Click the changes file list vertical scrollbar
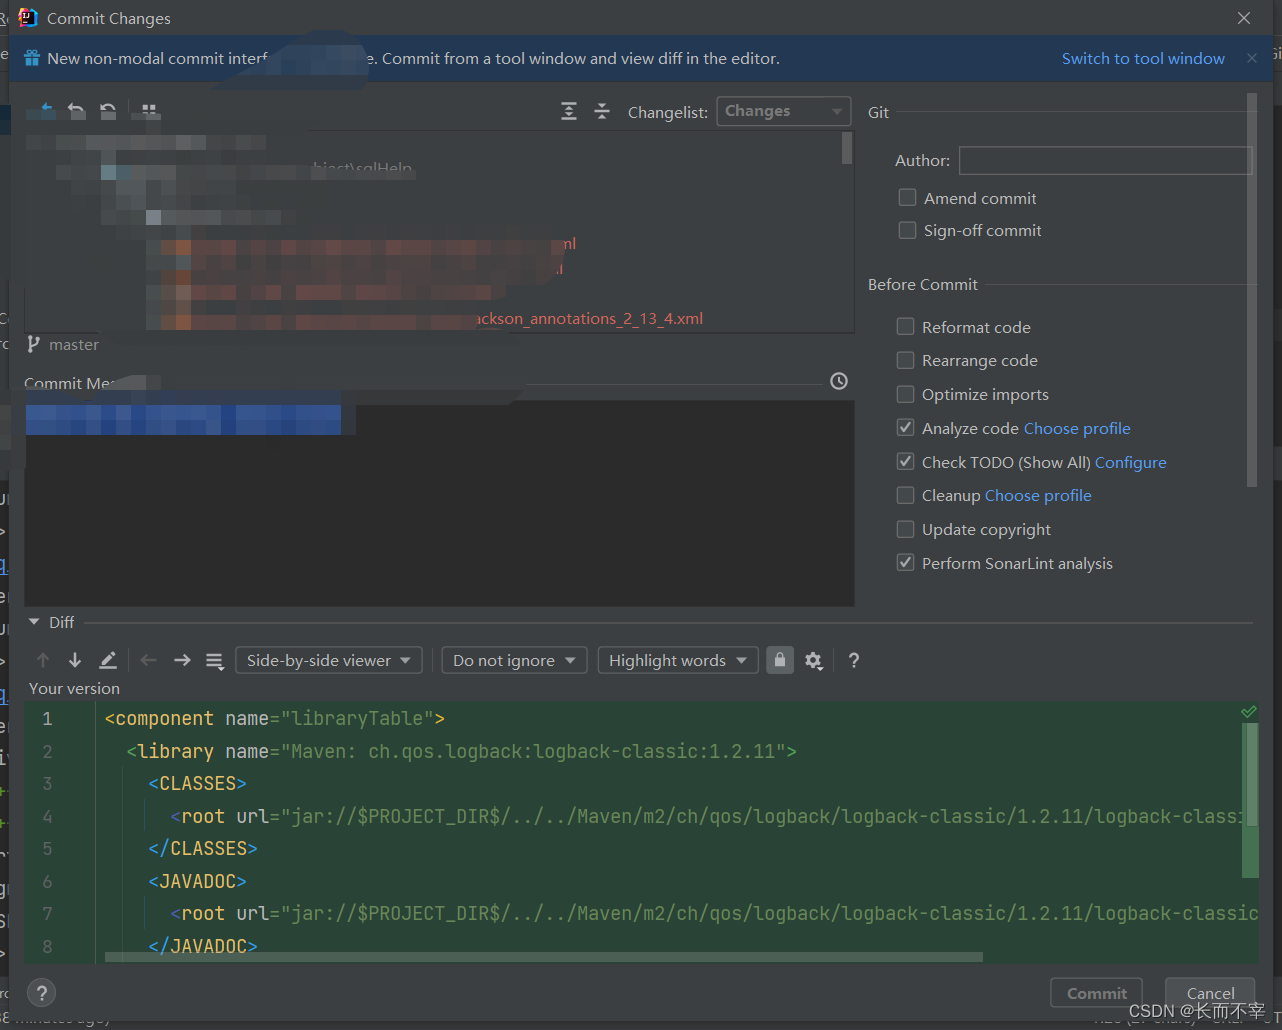The height and width of the screenshot is (1030, 1282). coord(847,148)
